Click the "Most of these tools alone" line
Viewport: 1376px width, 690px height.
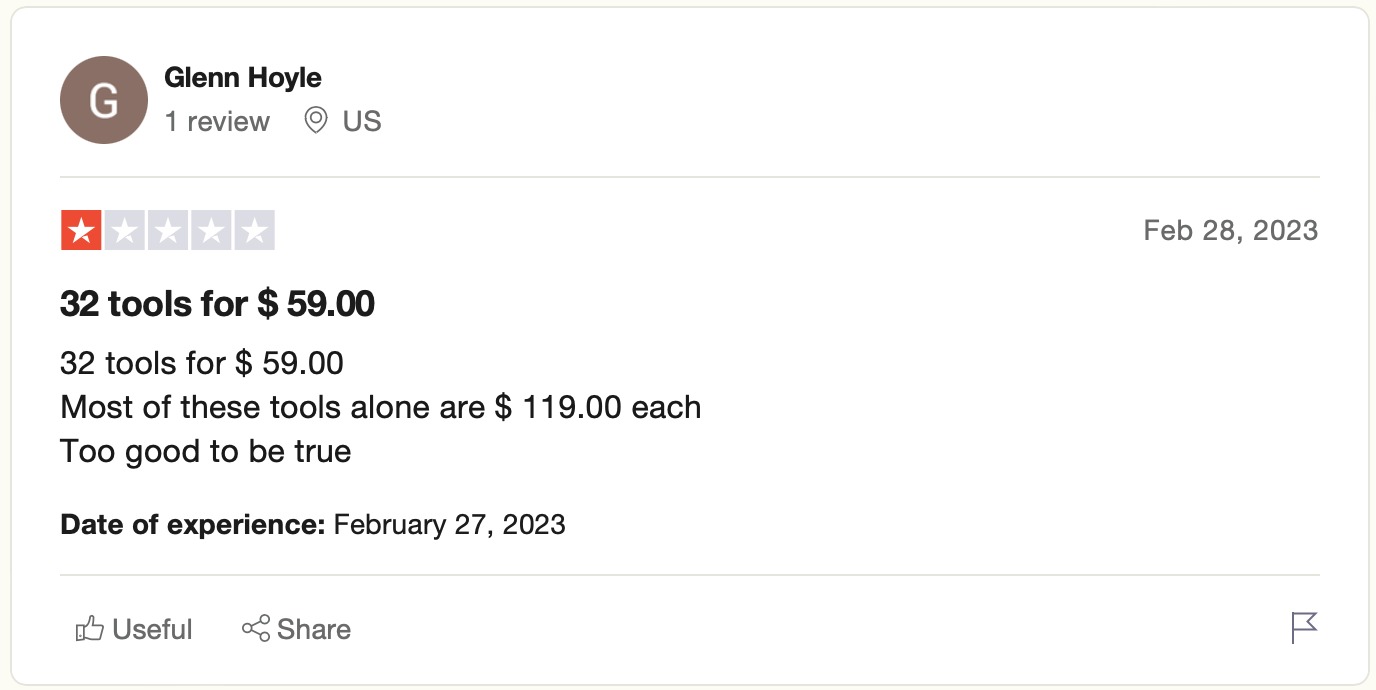pyautogui.click(x=380, y=407)
